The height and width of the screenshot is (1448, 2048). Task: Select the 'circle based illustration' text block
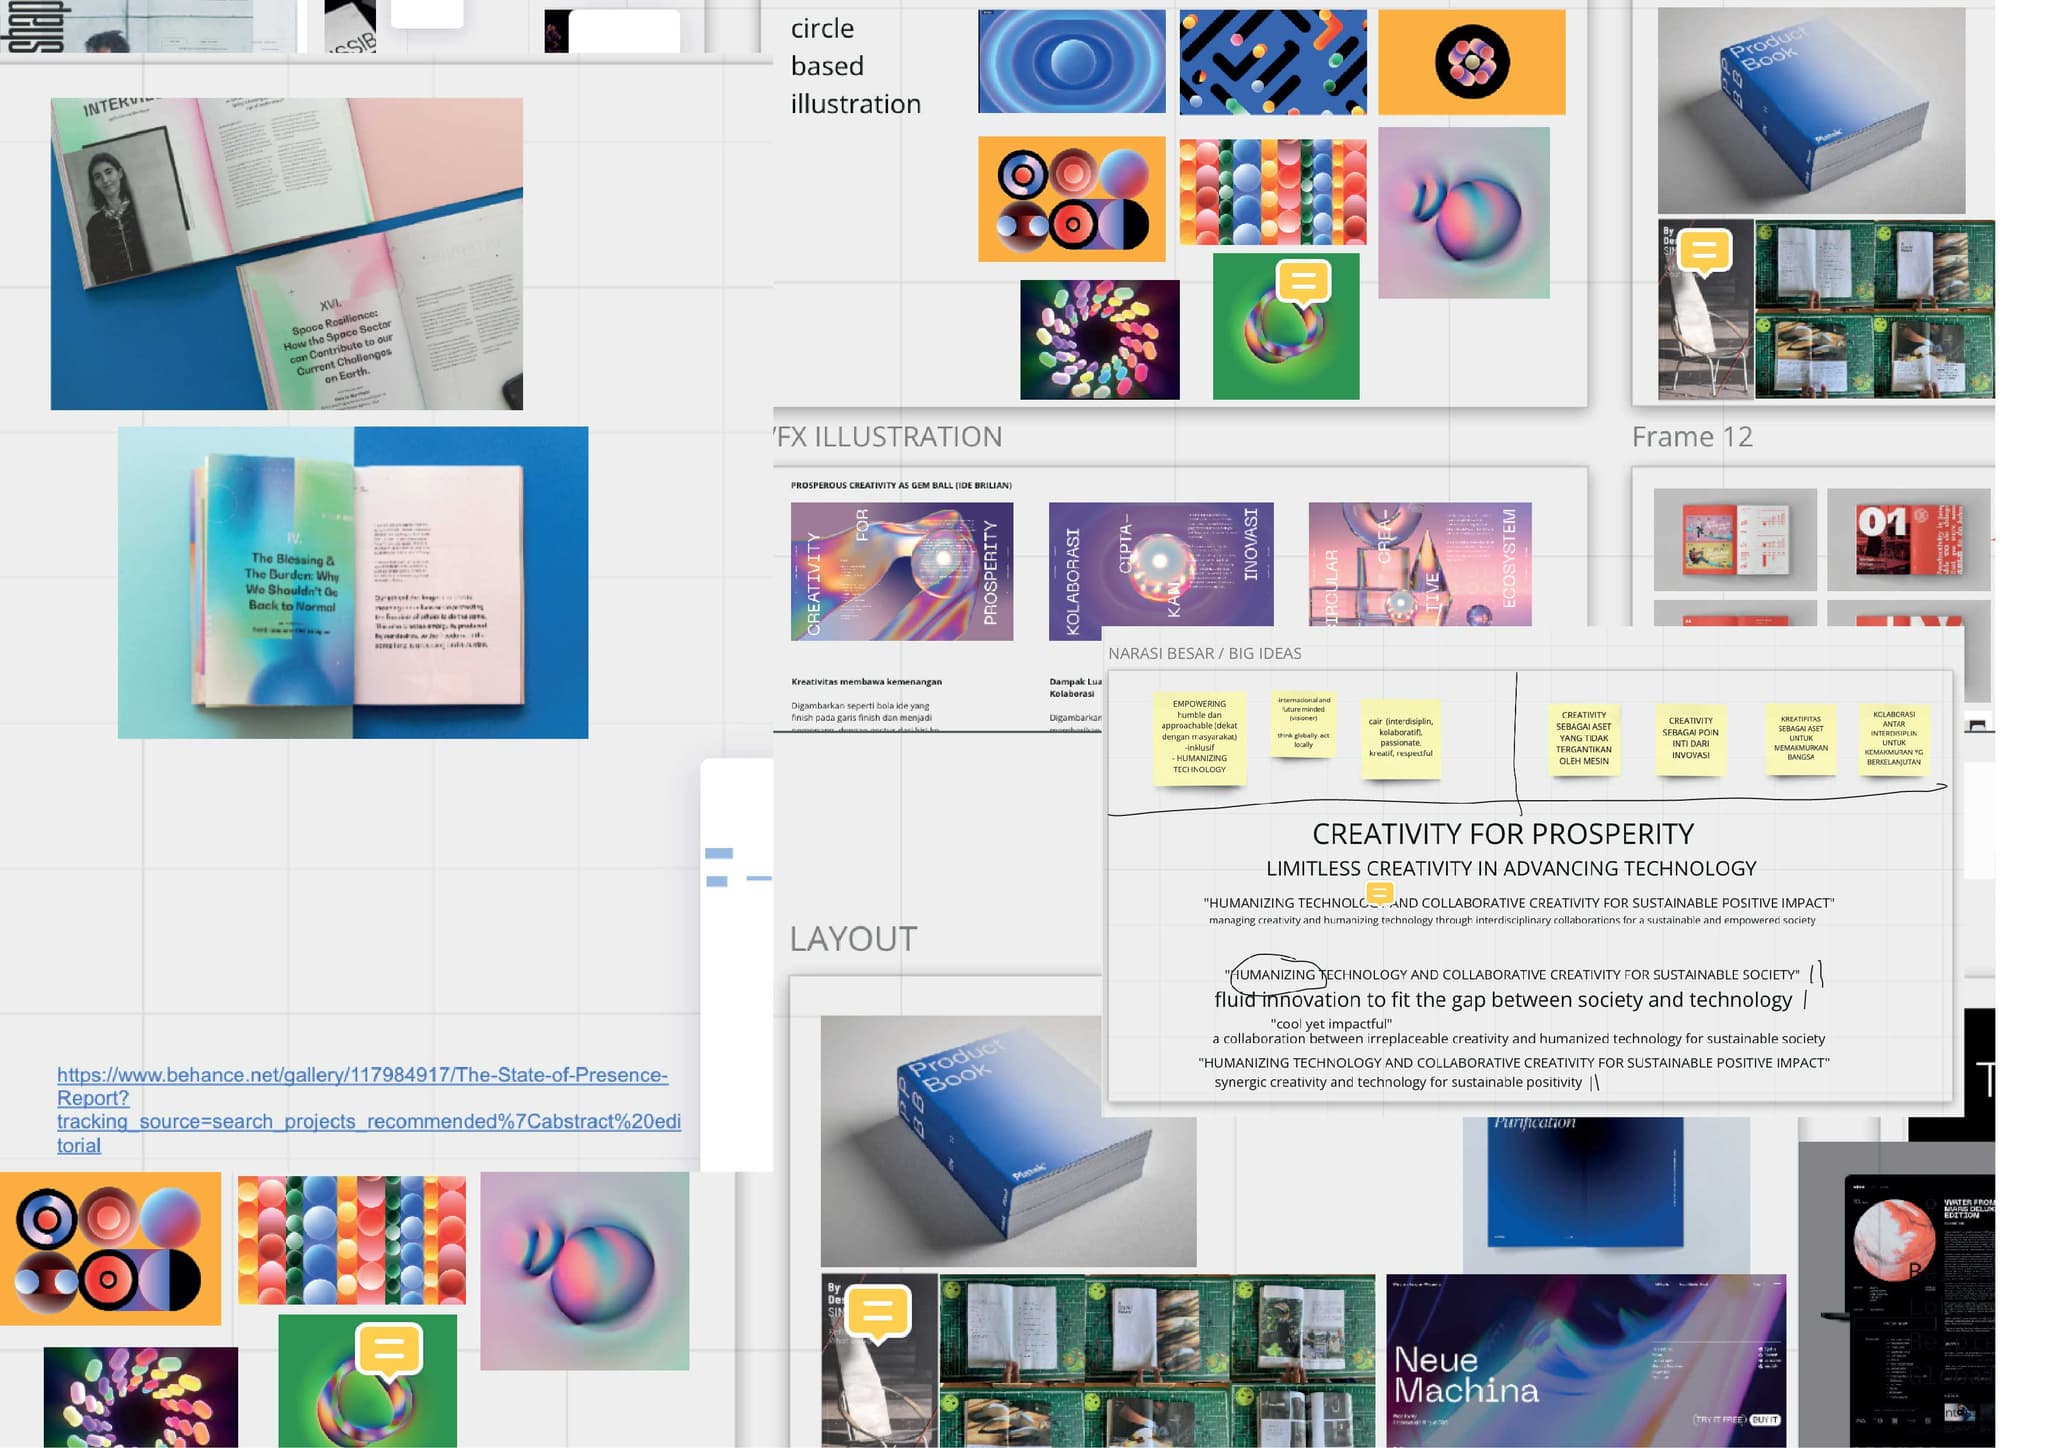855,66
